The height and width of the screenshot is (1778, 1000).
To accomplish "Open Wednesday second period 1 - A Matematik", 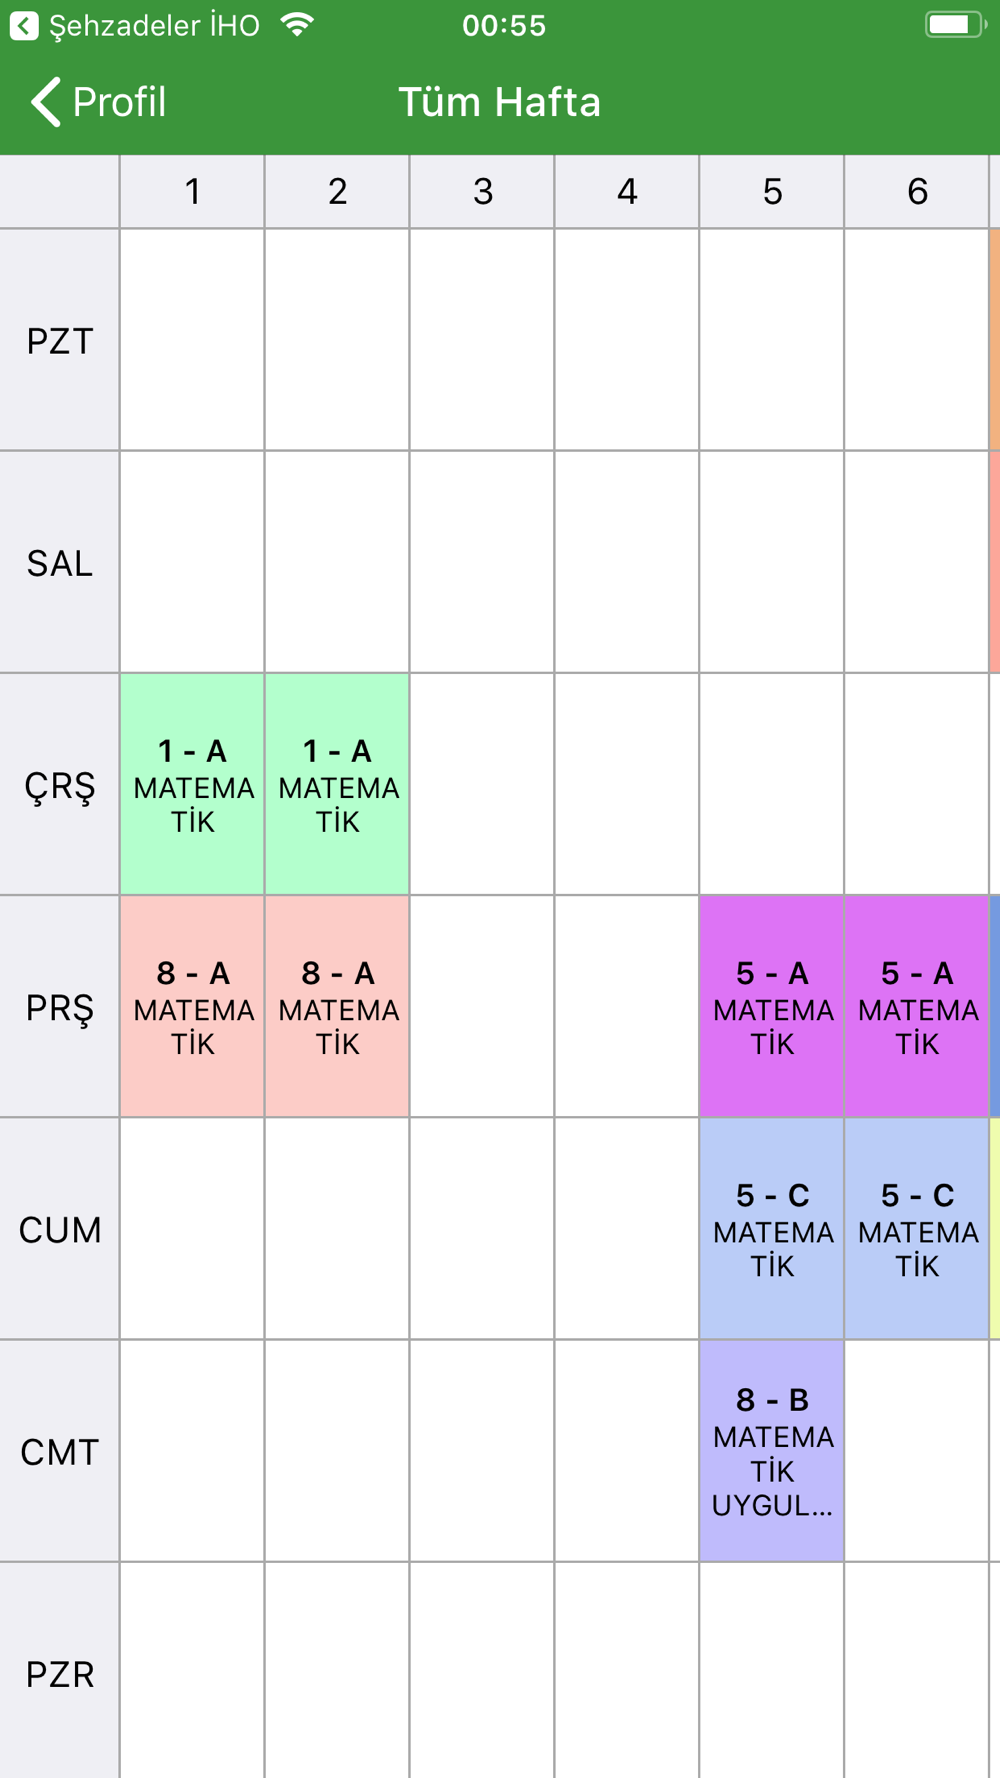I will coord(337,784).
